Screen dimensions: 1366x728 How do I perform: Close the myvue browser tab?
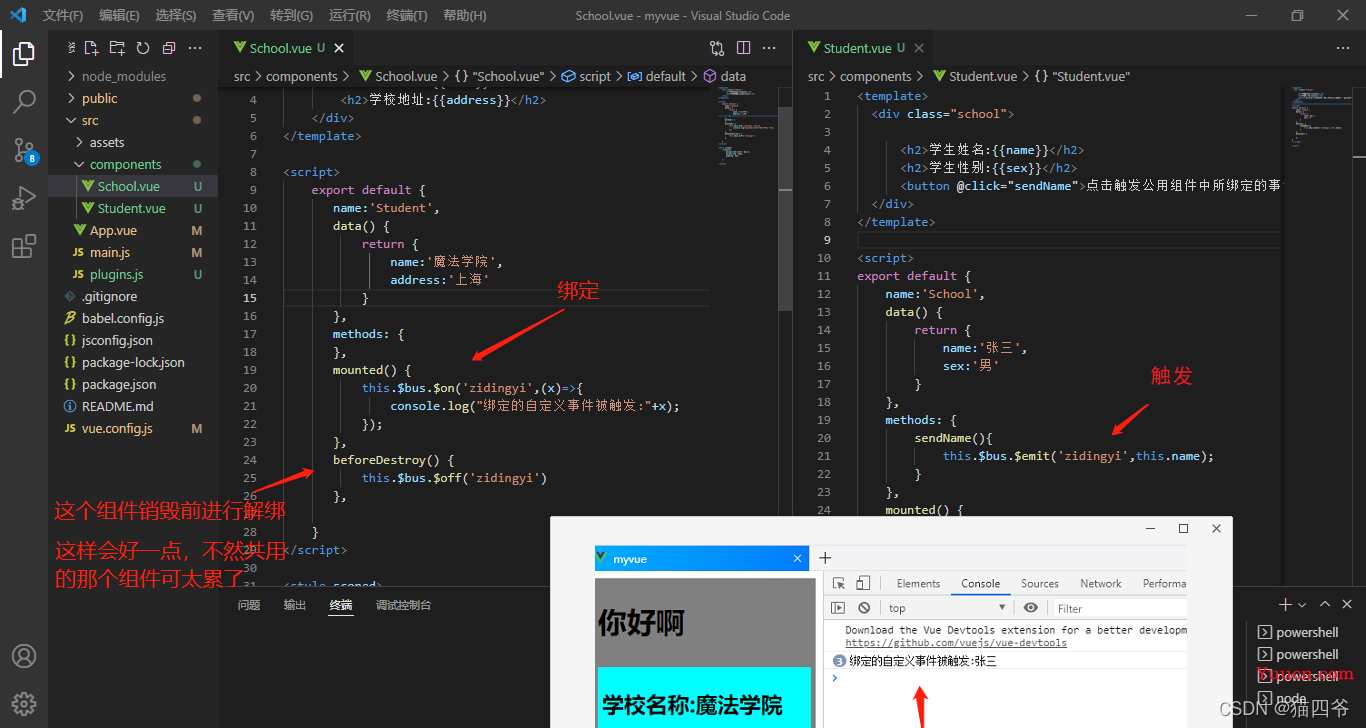[797, 559]
